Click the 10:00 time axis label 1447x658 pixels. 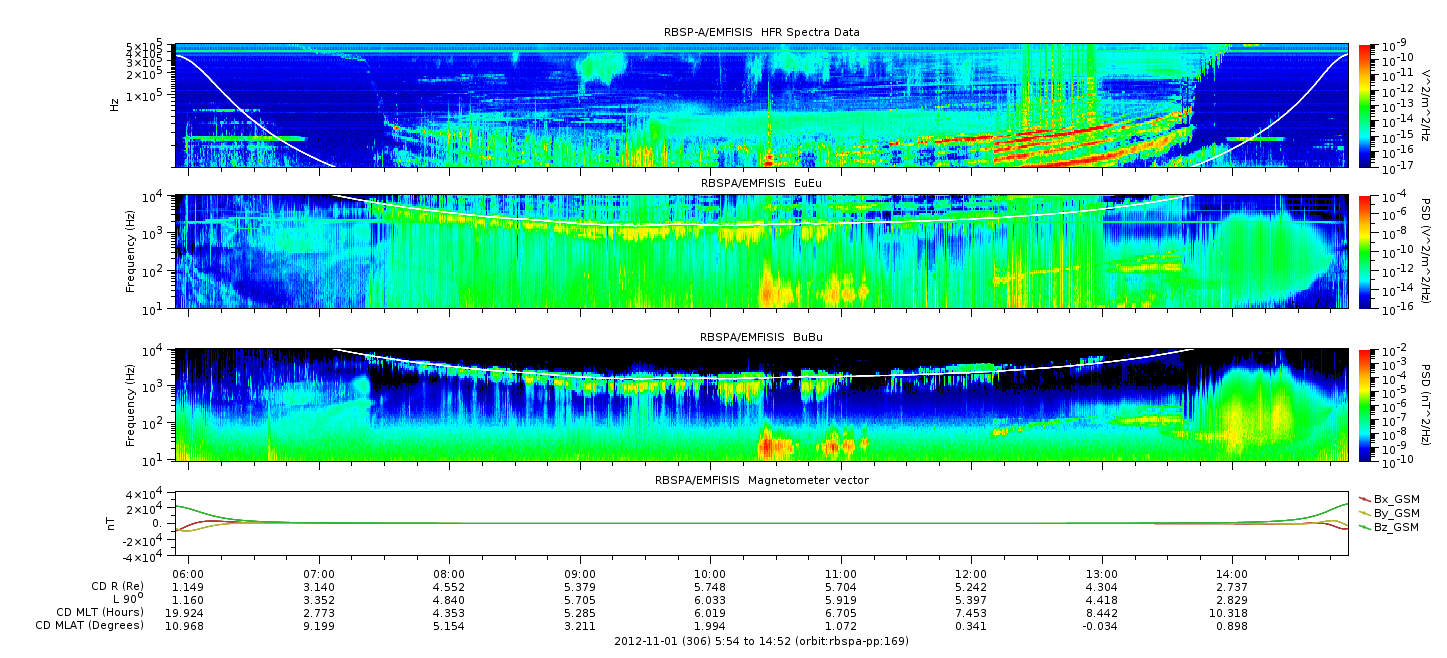710,574
